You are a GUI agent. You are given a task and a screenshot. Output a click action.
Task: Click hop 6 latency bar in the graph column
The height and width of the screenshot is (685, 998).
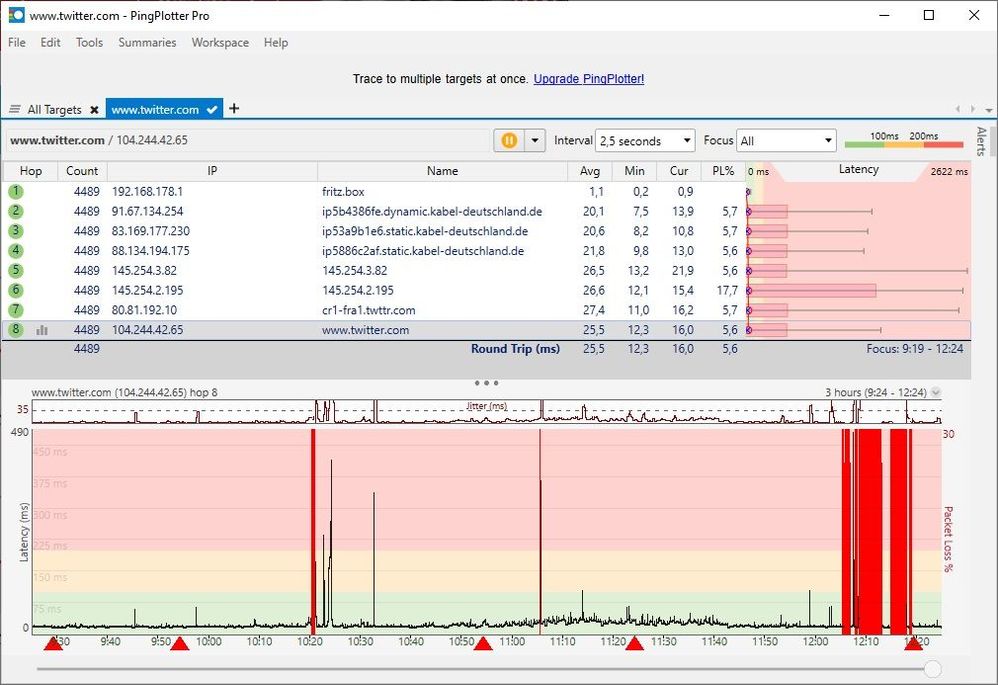812,290
